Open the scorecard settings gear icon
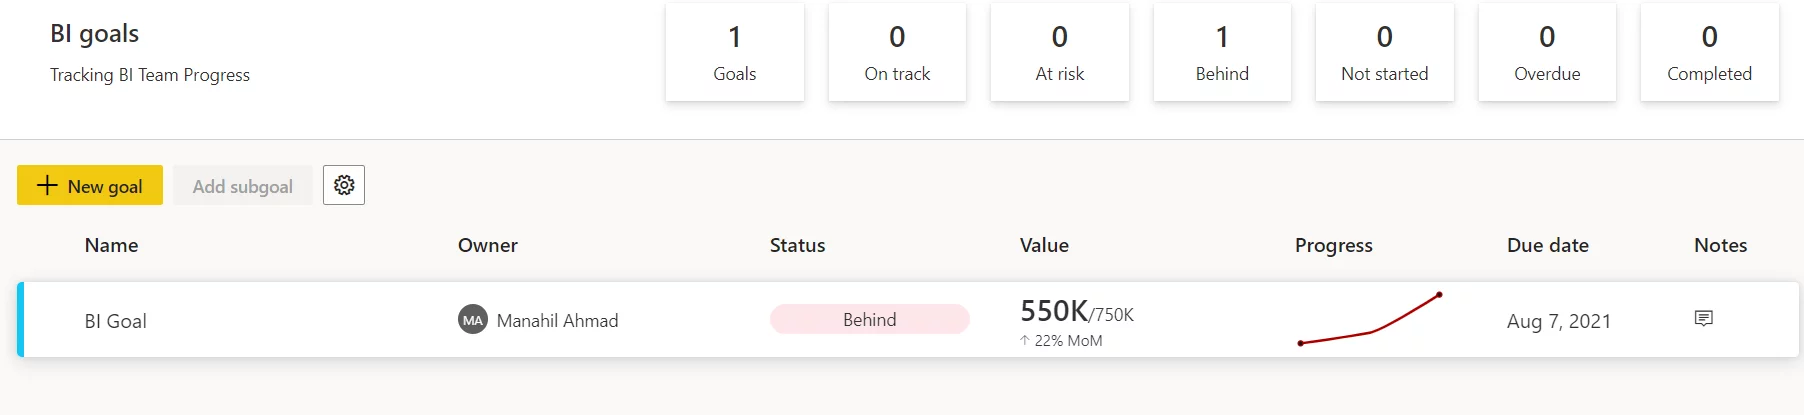 coord(344,185)
